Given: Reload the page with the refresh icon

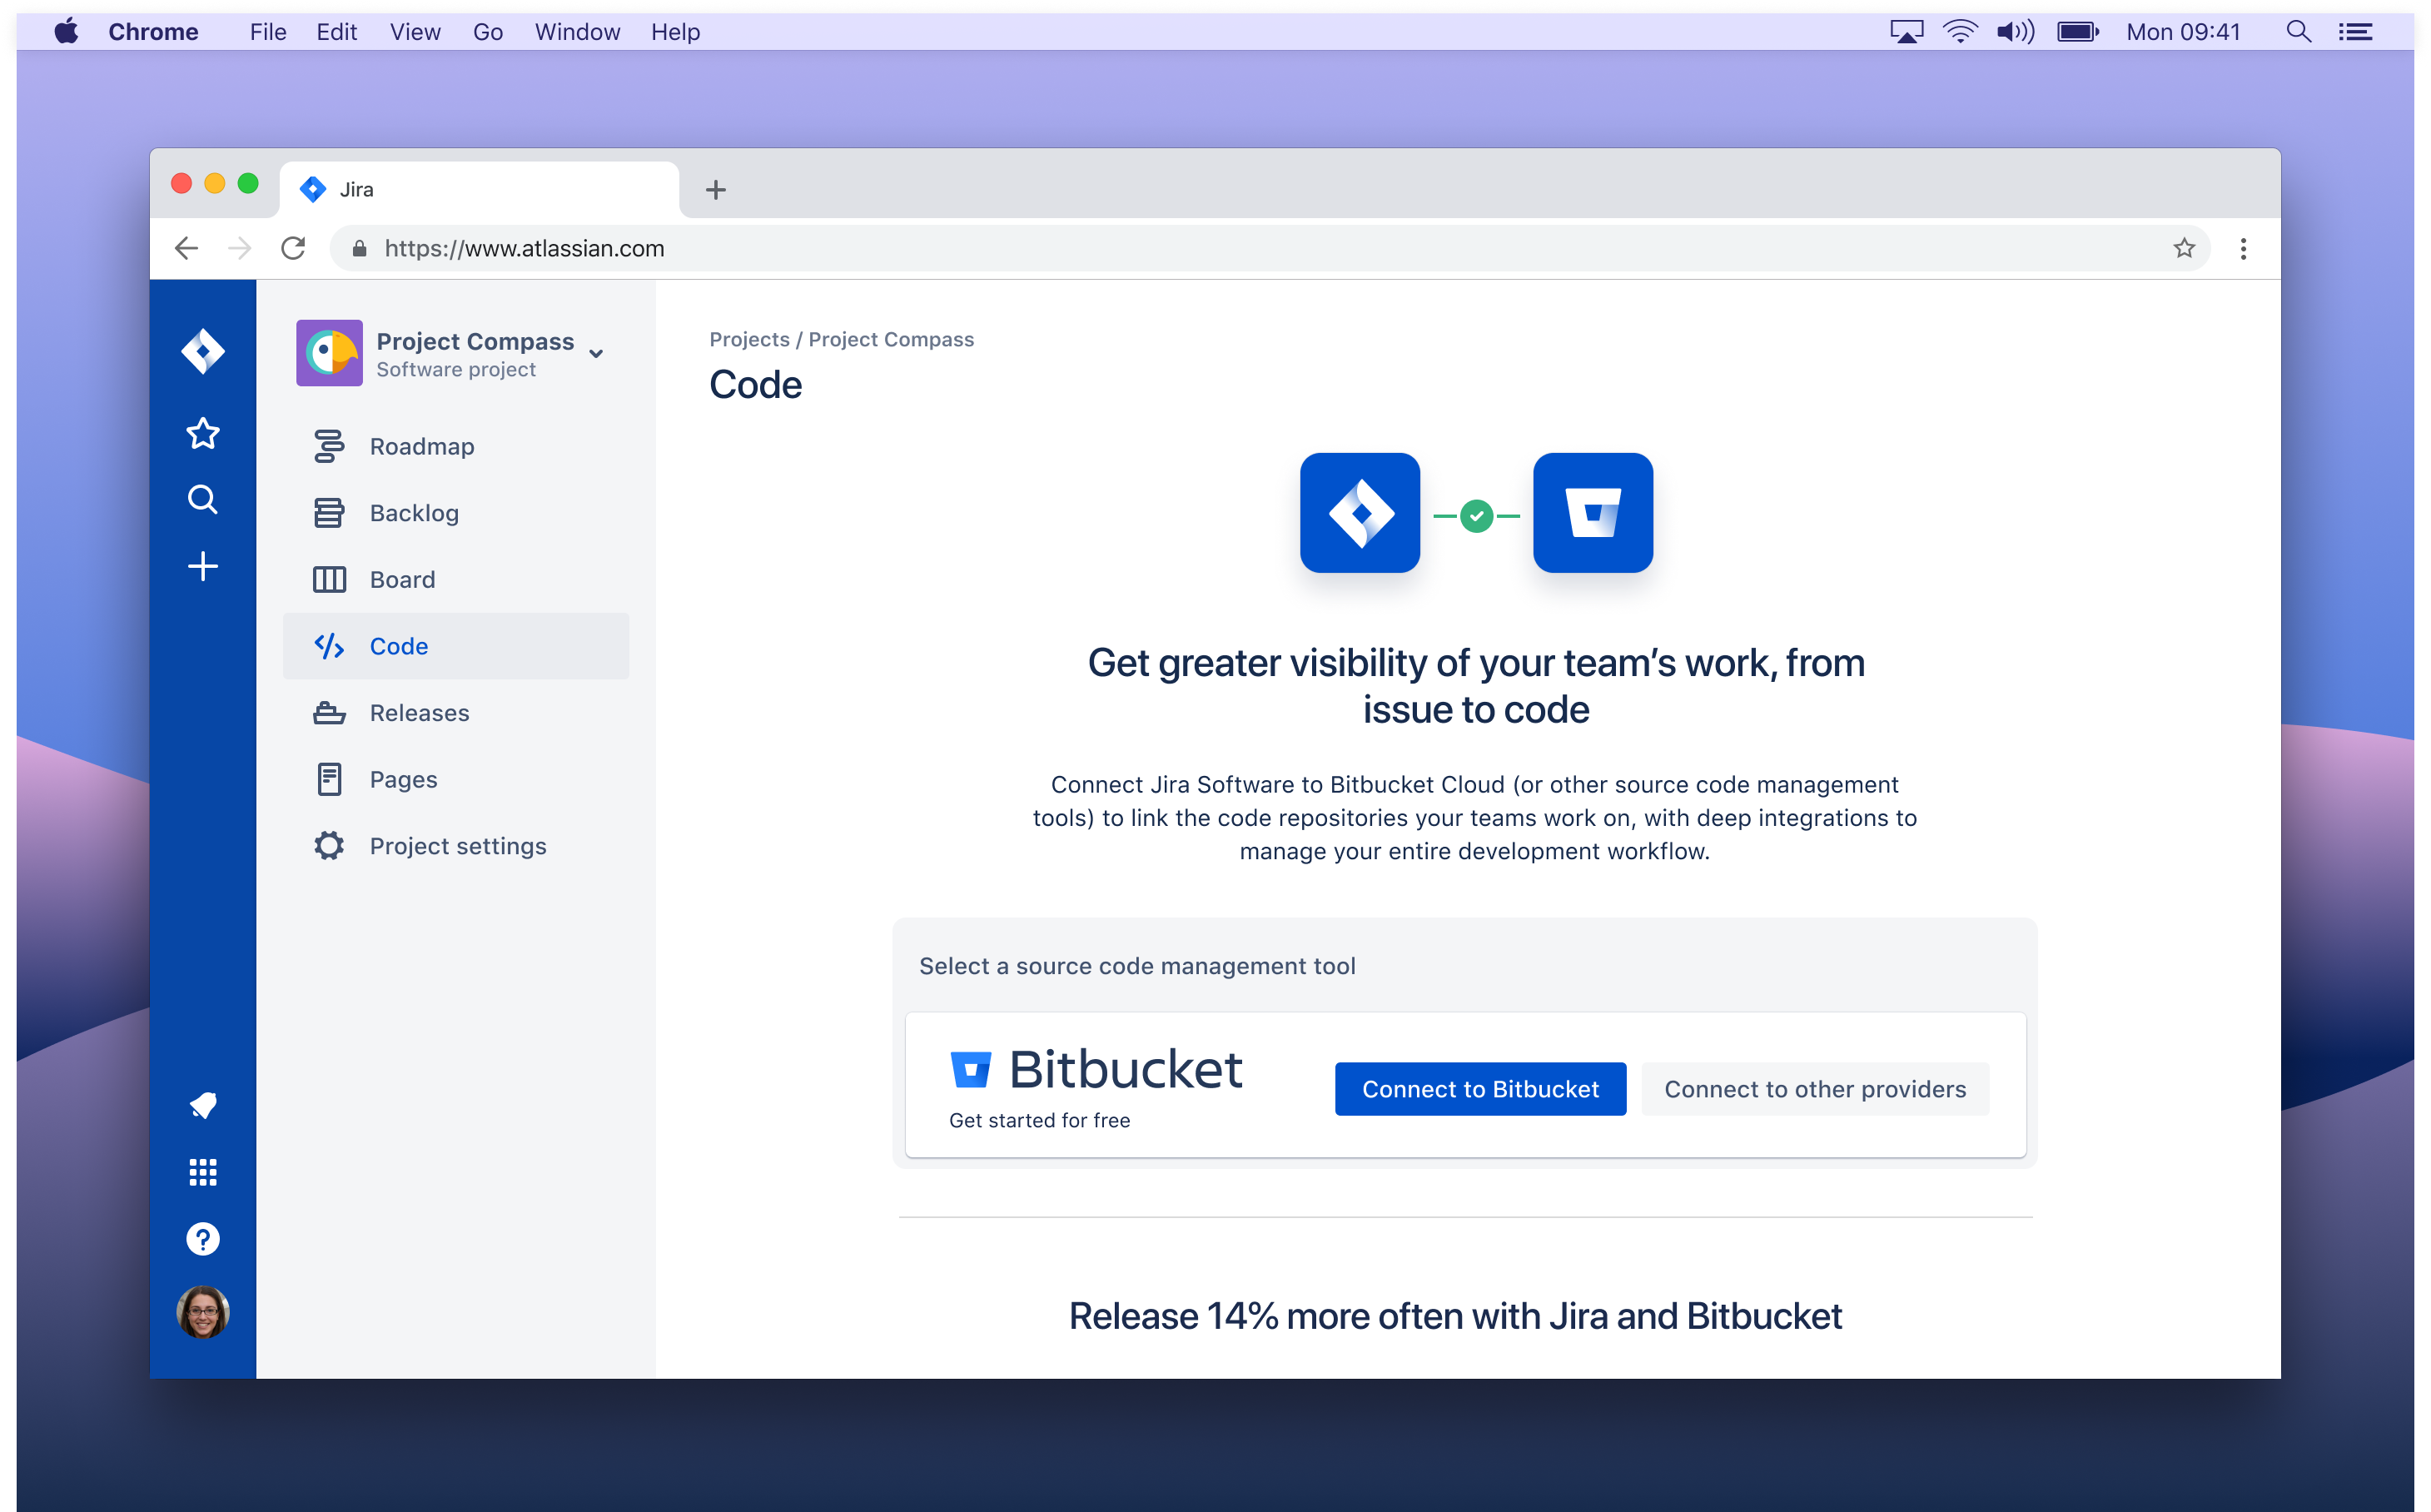Looking at the screenshot, I should click(293, 248).
